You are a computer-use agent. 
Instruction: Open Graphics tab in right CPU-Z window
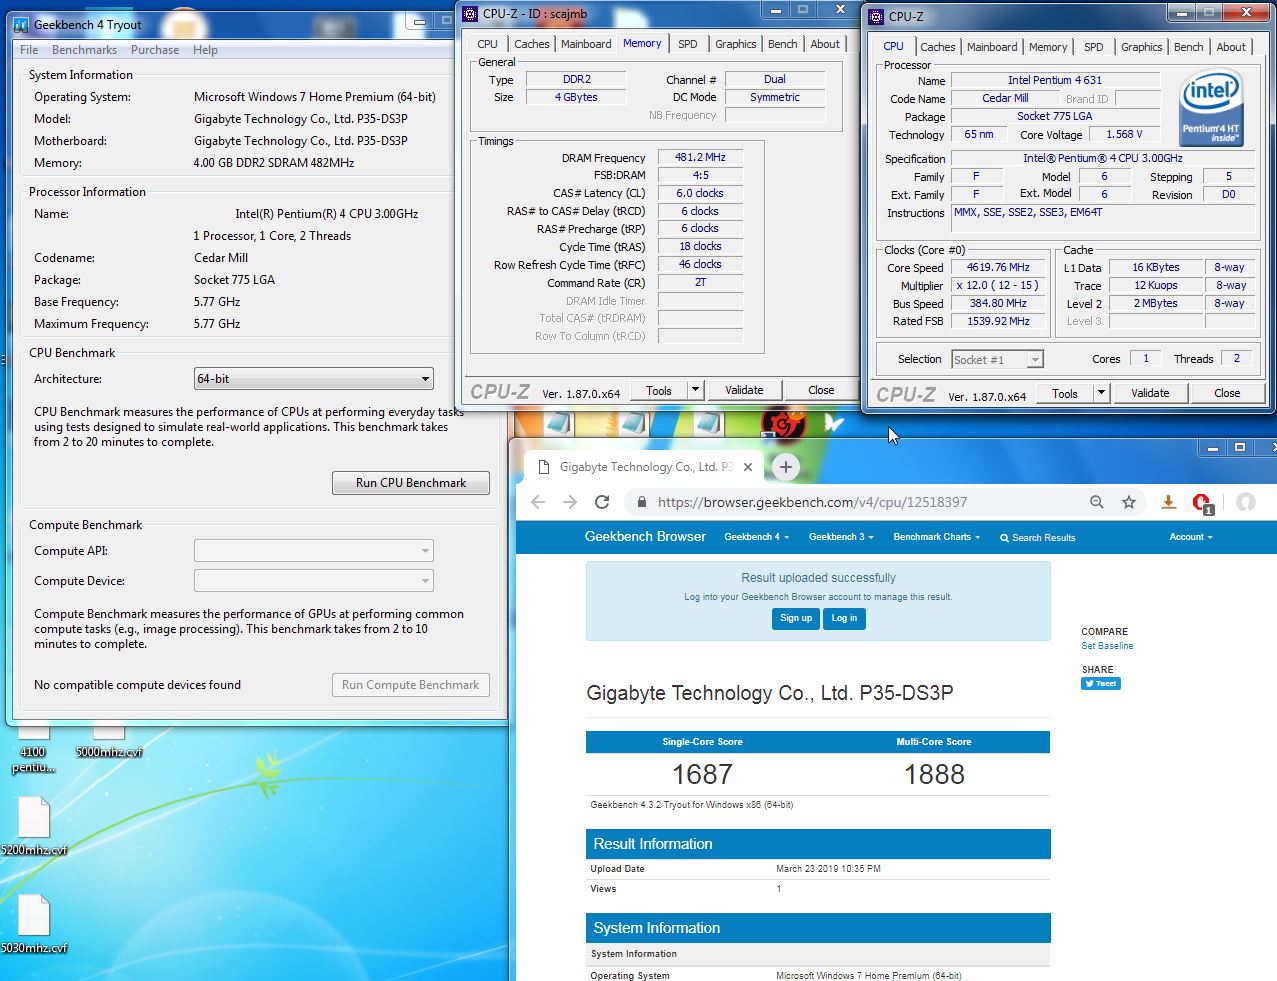(1141, 47)
